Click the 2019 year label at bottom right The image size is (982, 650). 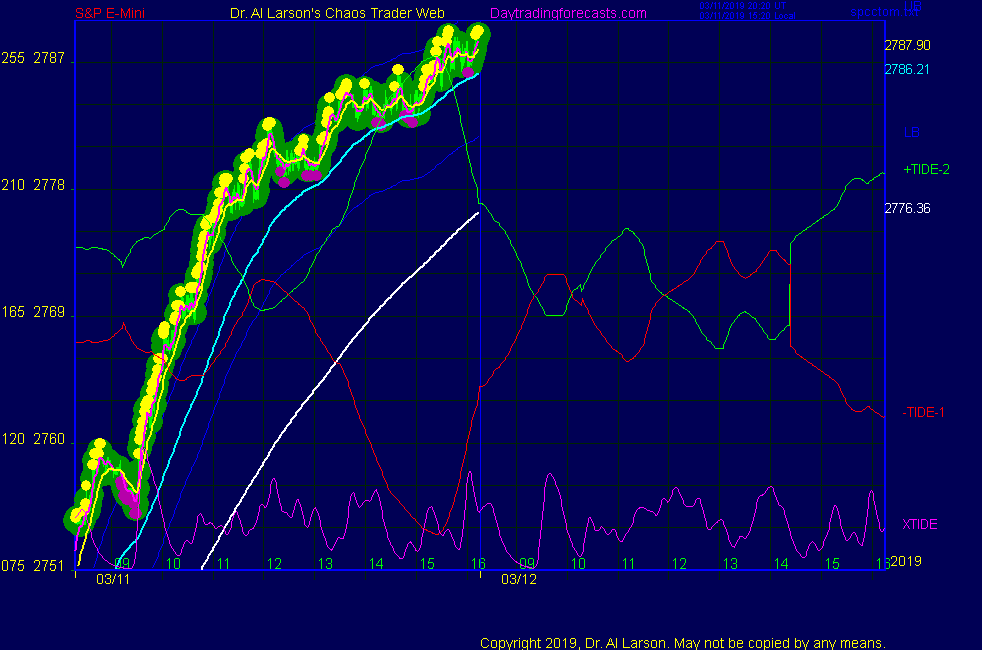[x=905, y=561]
